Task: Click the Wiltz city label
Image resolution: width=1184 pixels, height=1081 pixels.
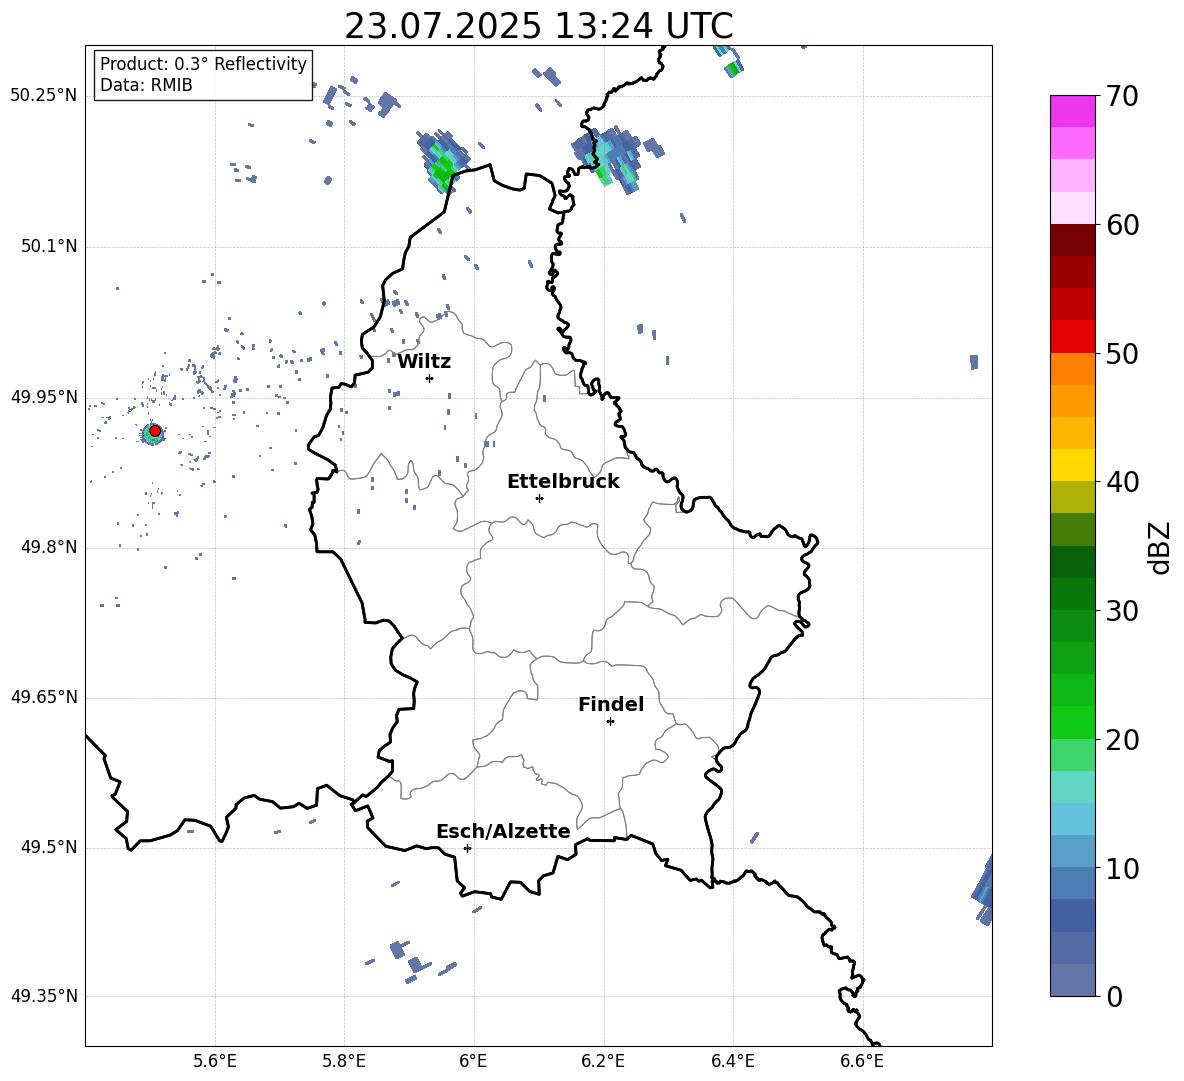Action: [424, 362]
